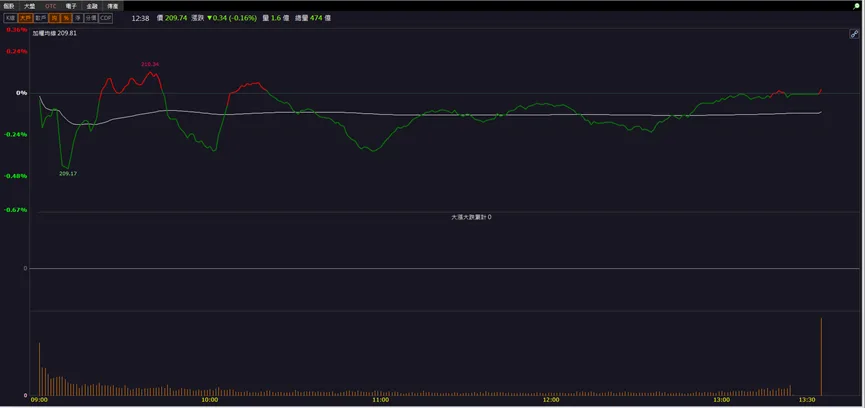Click the opening volume bar at 09:00
The height and width of the screenshot is (408, 865).
coord(39,369)
